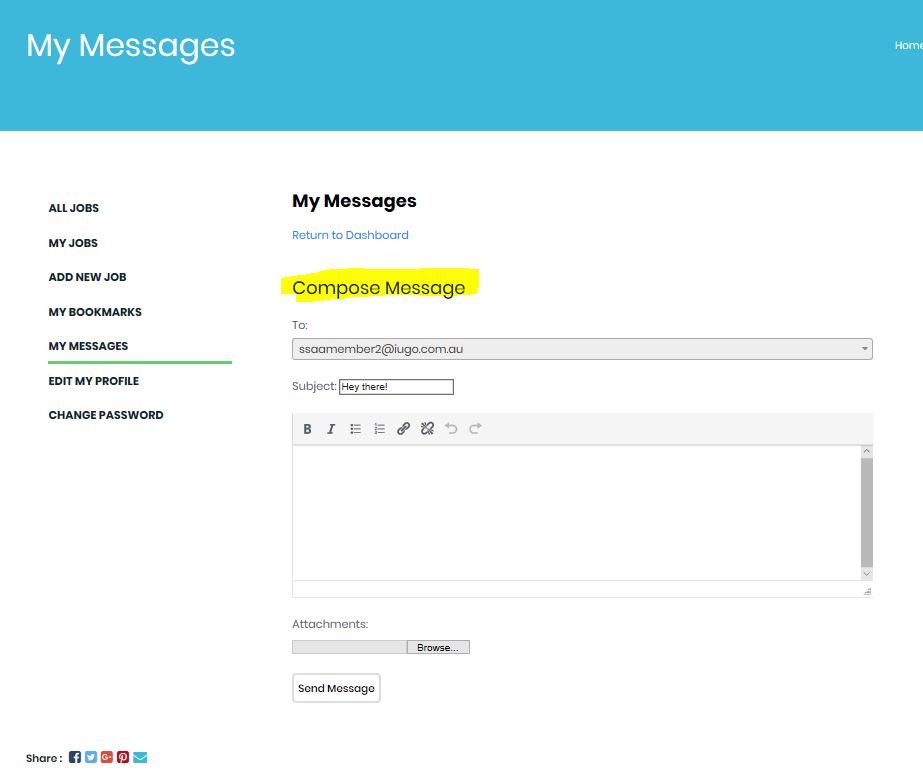923x778 pixels.
Task: Click the remove link icon
Action: [427, 429]
